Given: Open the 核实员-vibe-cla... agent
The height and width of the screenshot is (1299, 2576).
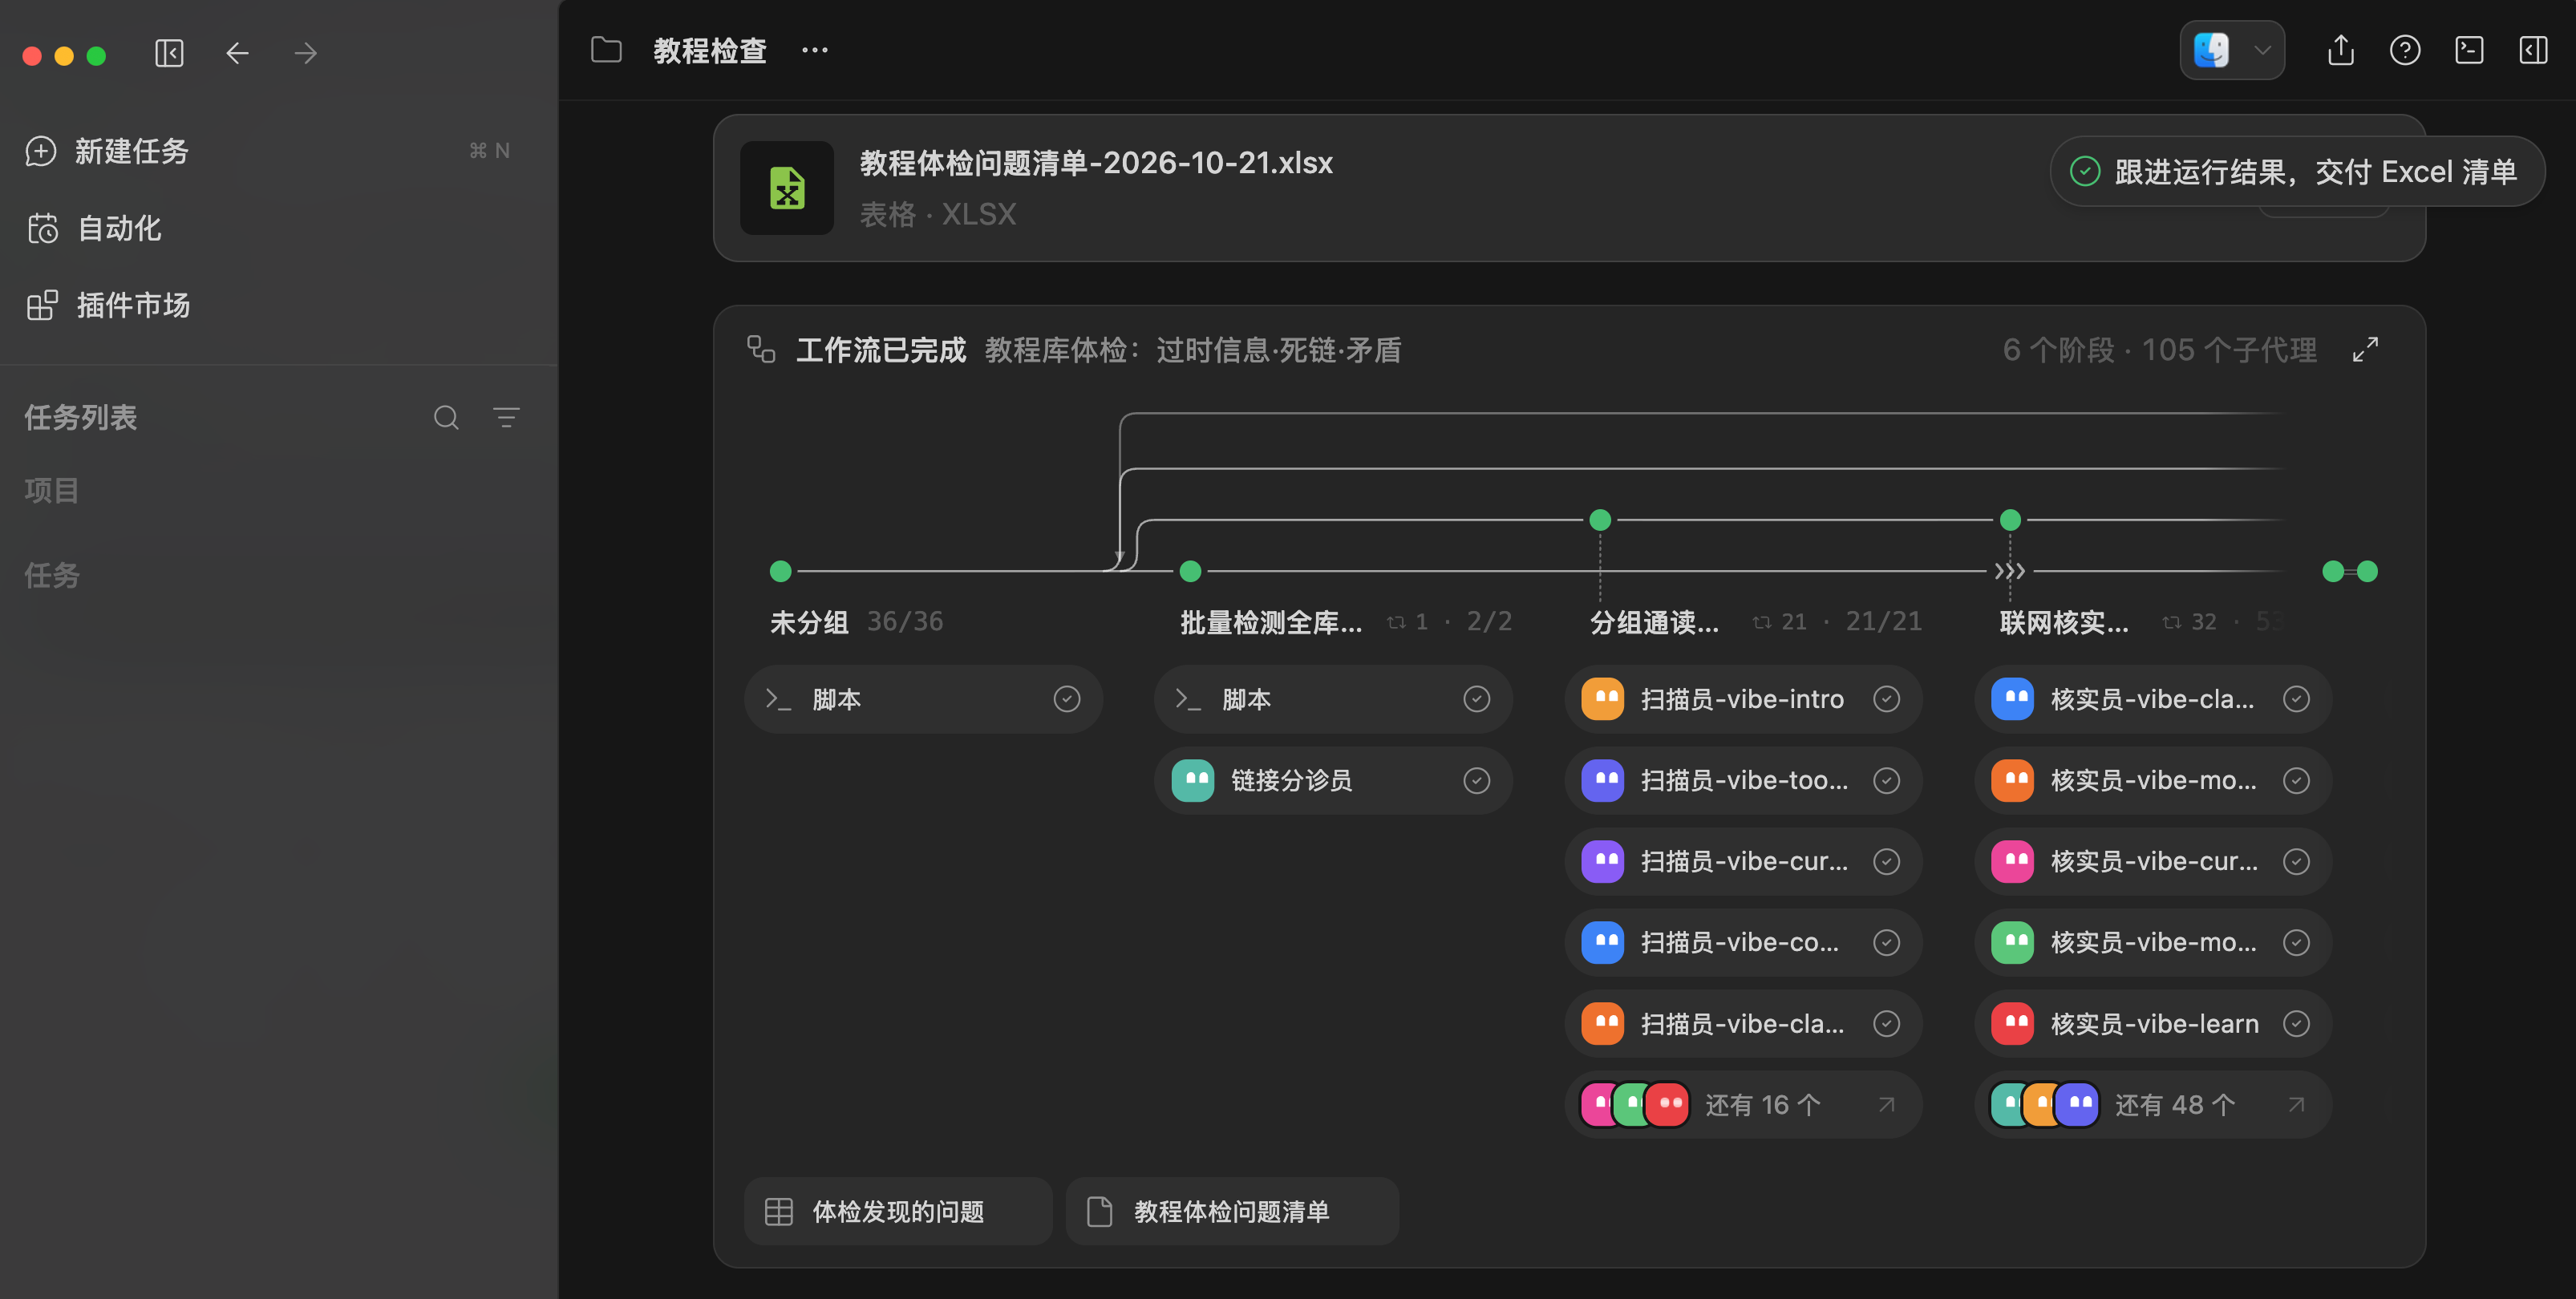Looking at the screenshot, I should point(2153,699).
